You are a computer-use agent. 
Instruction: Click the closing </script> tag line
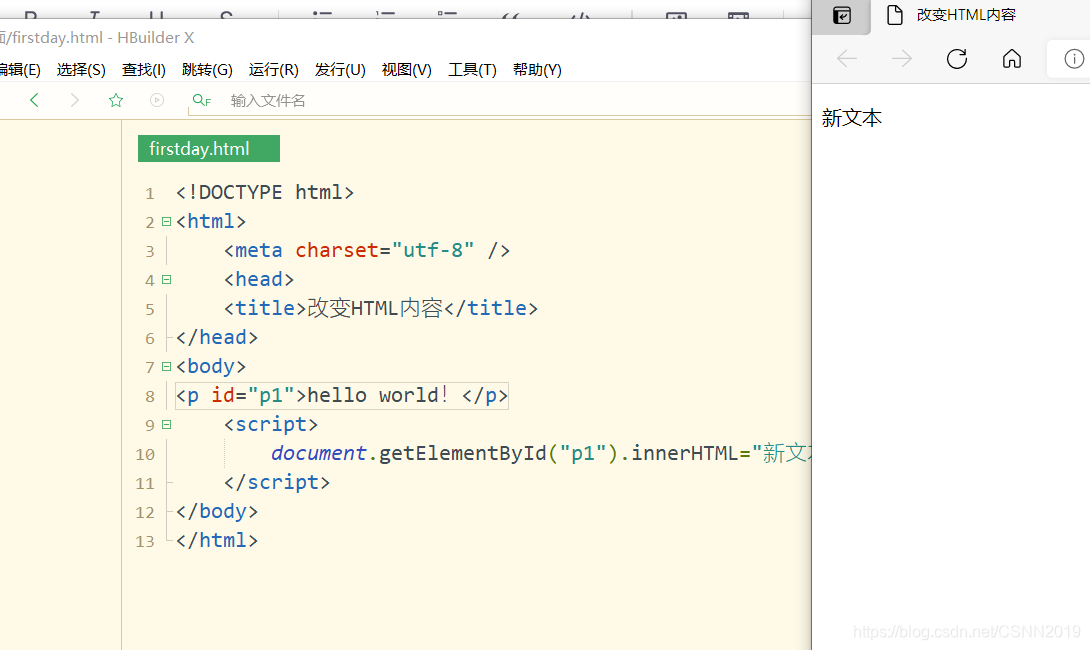click(277, 482)
